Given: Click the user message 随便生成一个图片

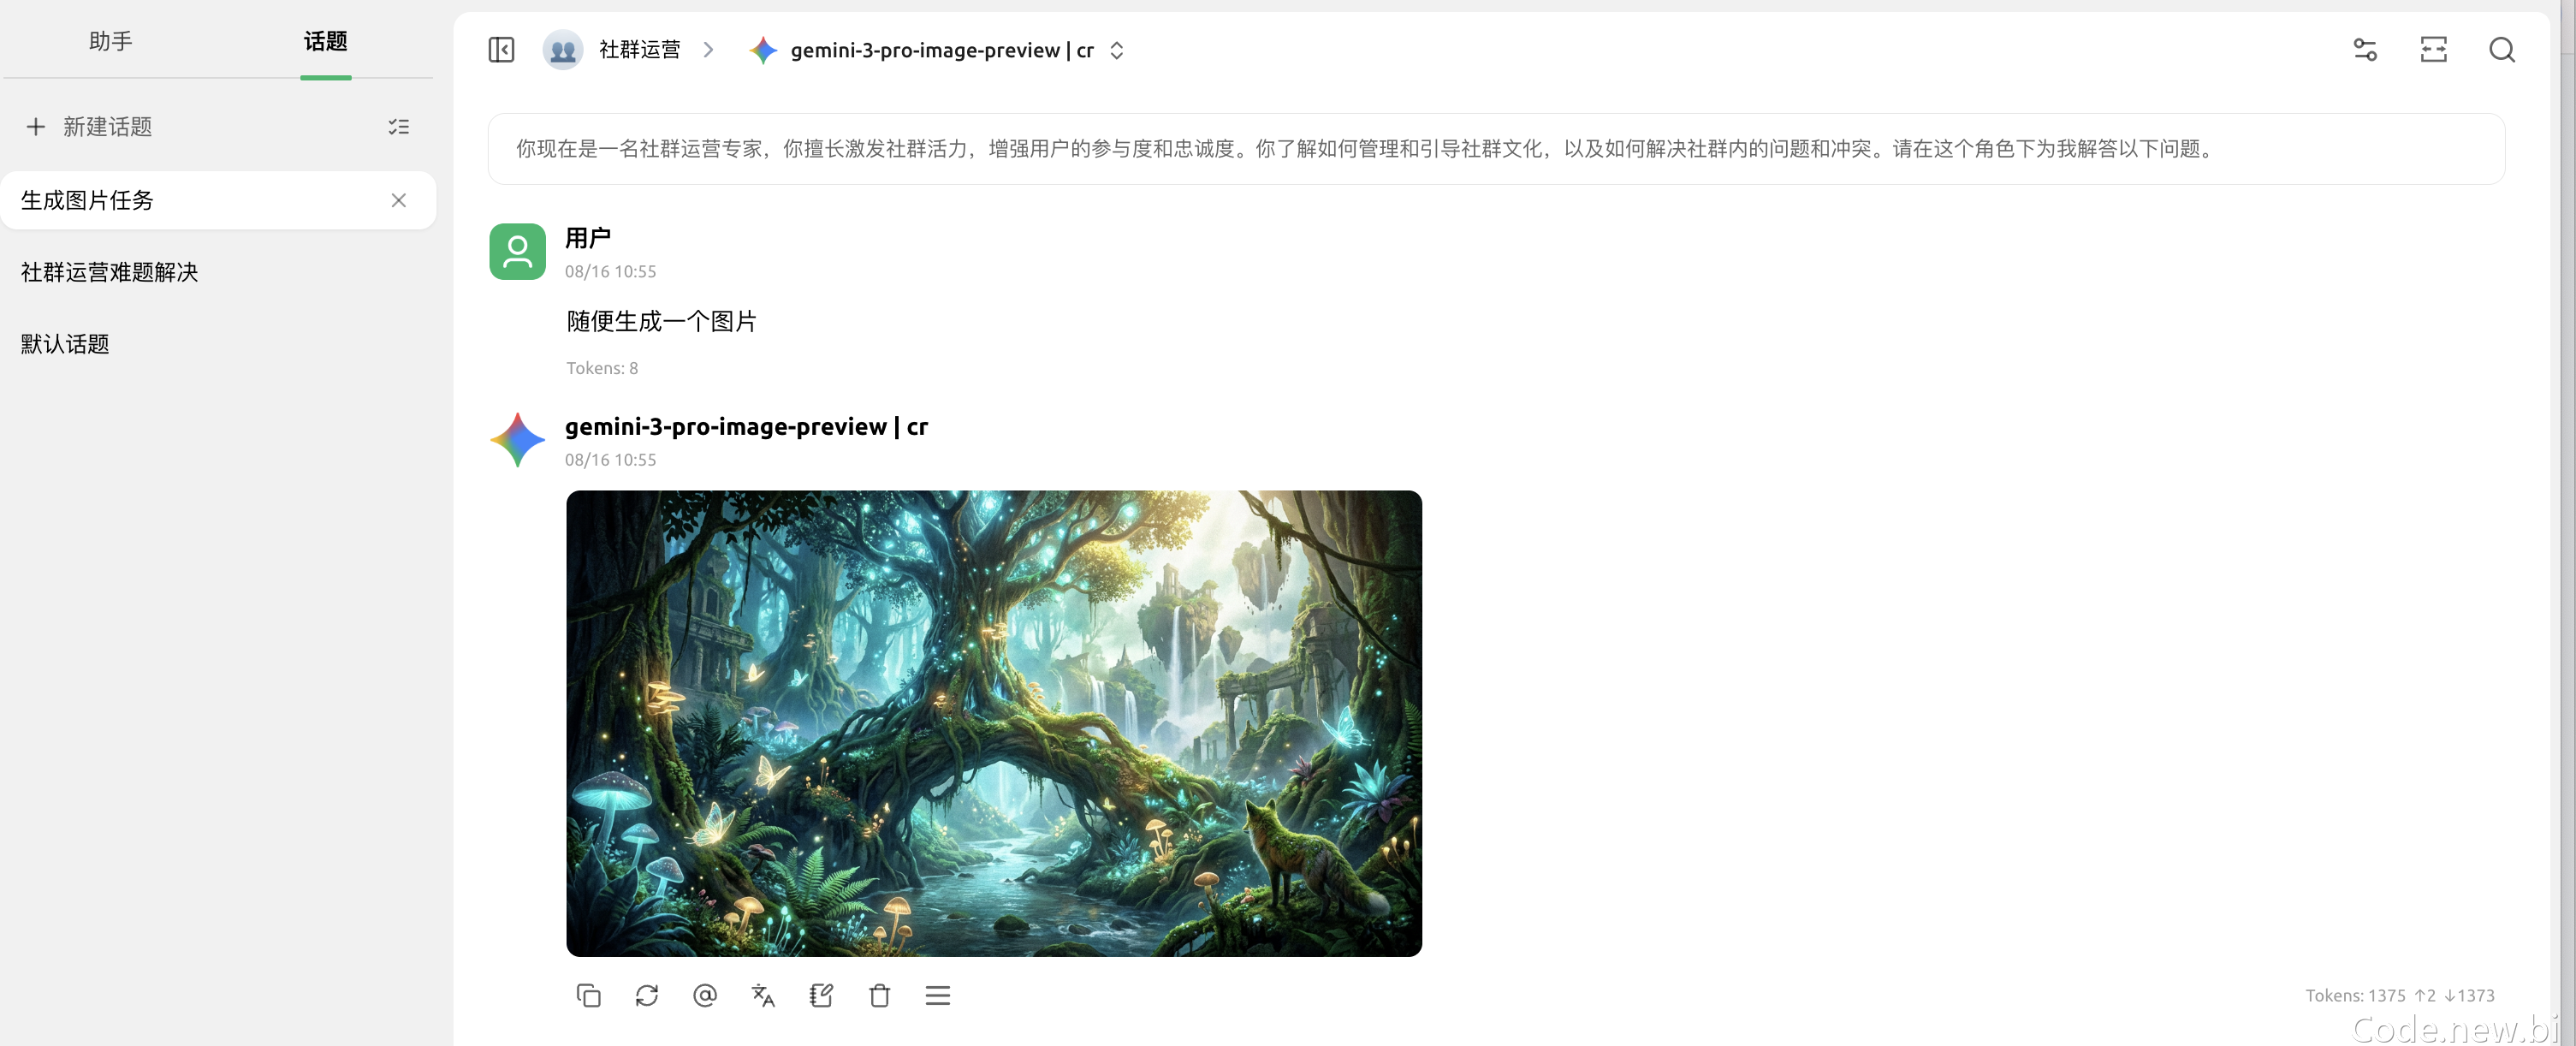Looking at the screenshot, I should point(661,321).
